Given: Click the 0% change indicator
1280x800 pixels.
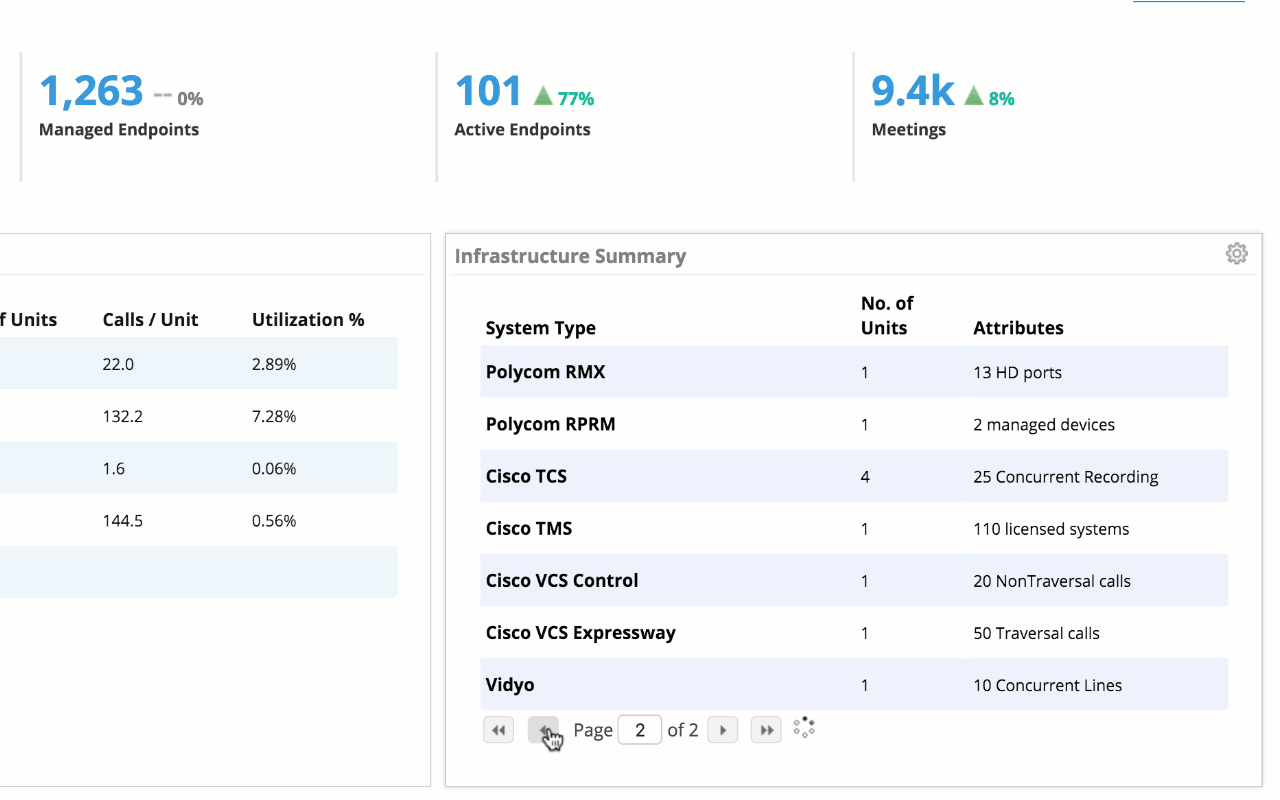Looking at the screenshot, I should pos(190,98).
